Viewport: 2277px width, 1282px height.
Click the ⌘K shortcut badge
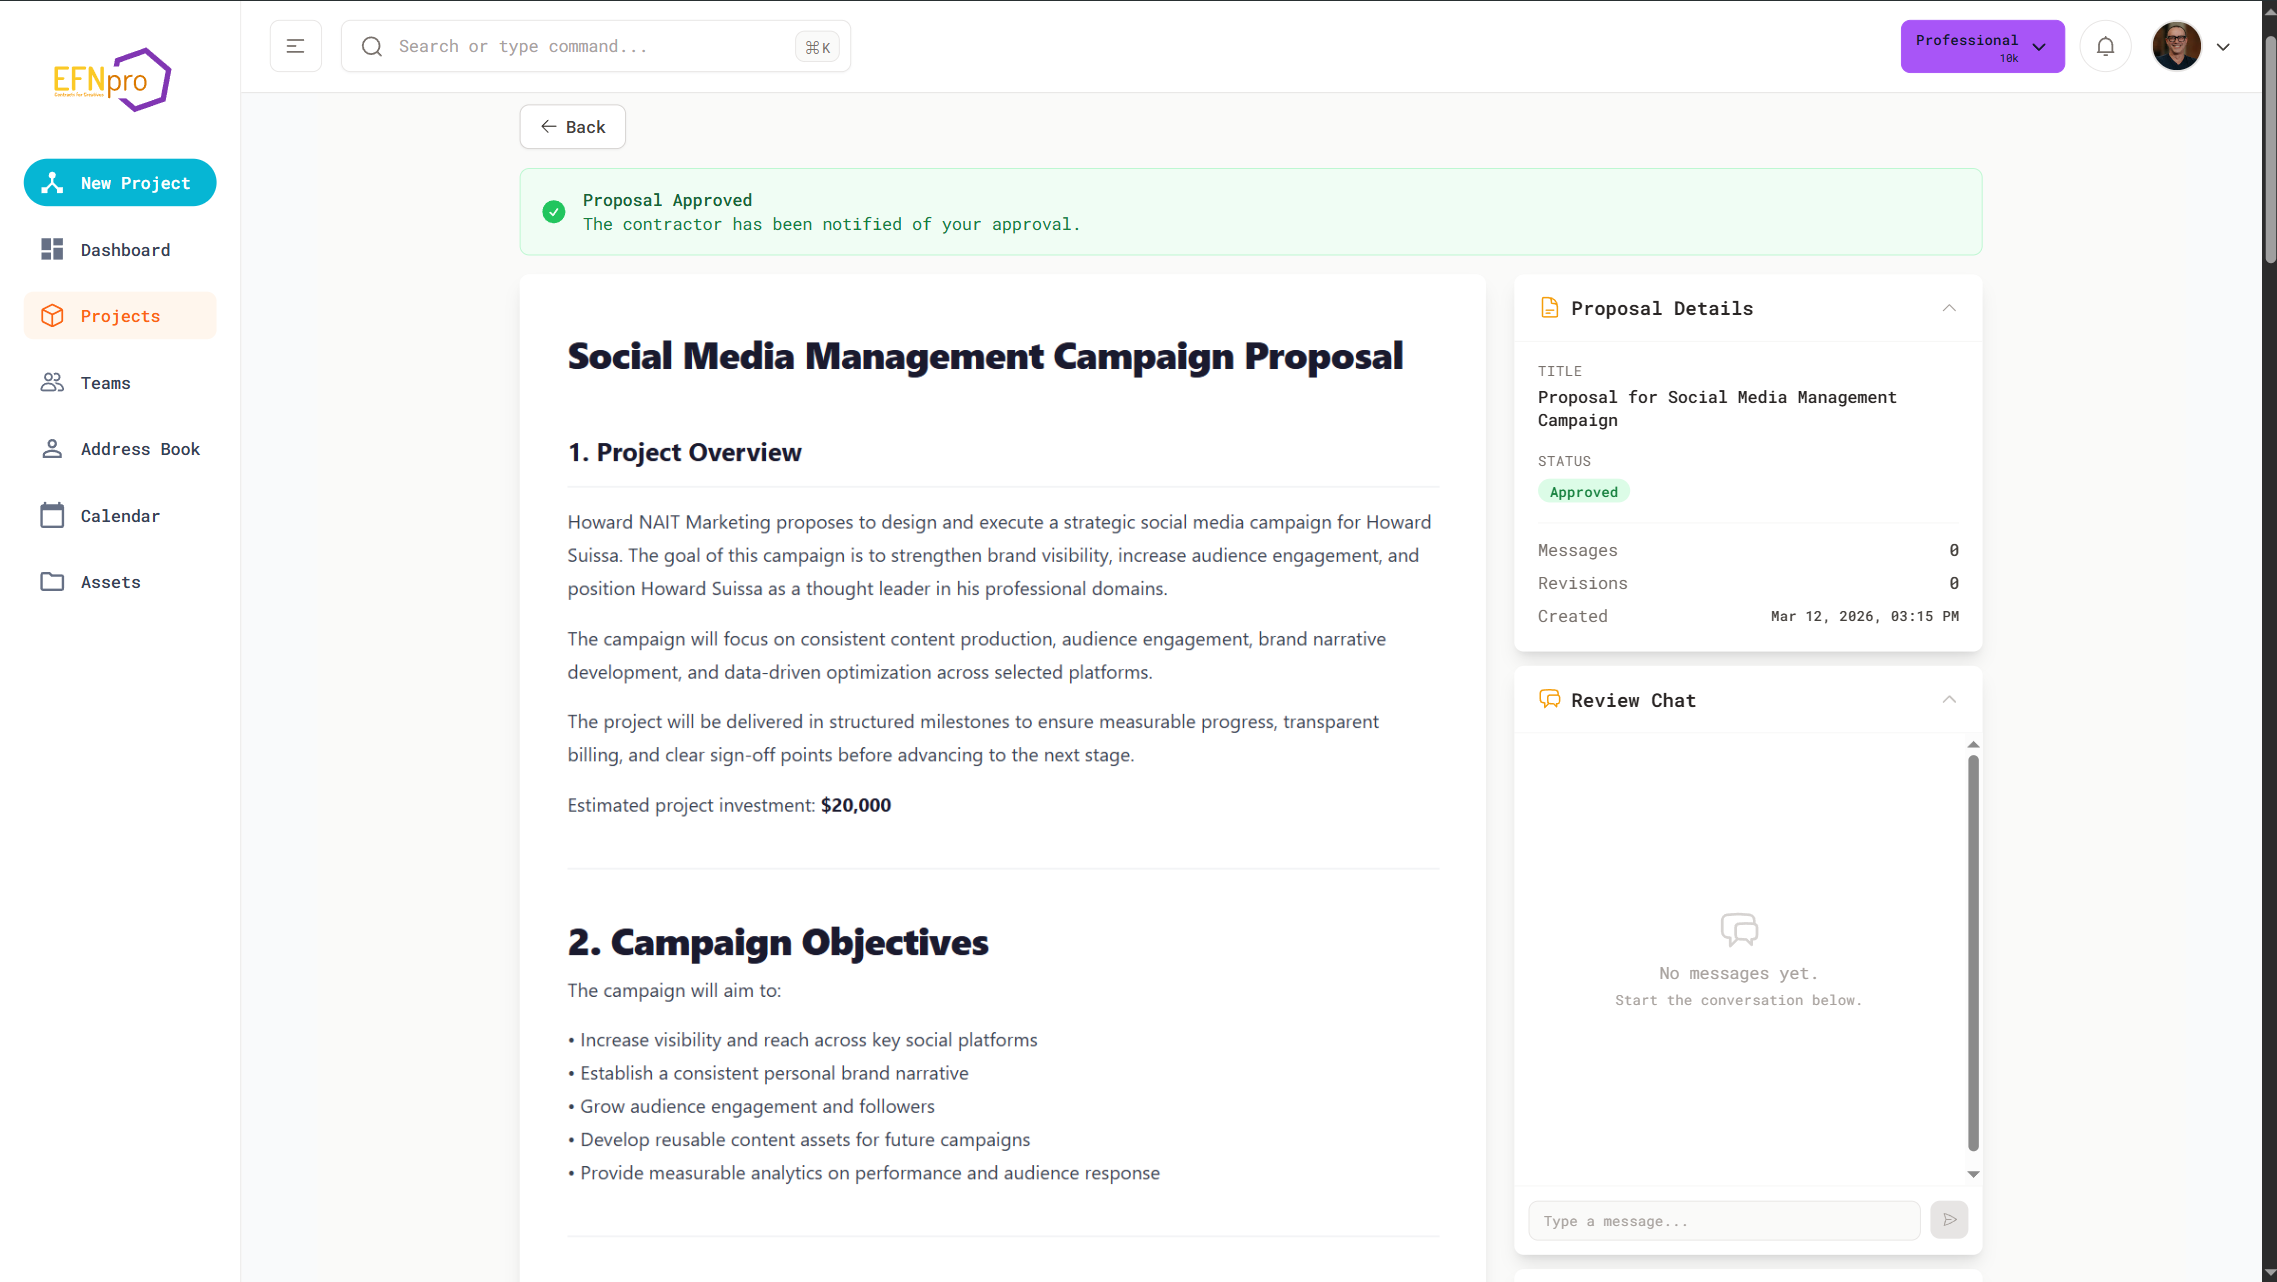point(817,47)
